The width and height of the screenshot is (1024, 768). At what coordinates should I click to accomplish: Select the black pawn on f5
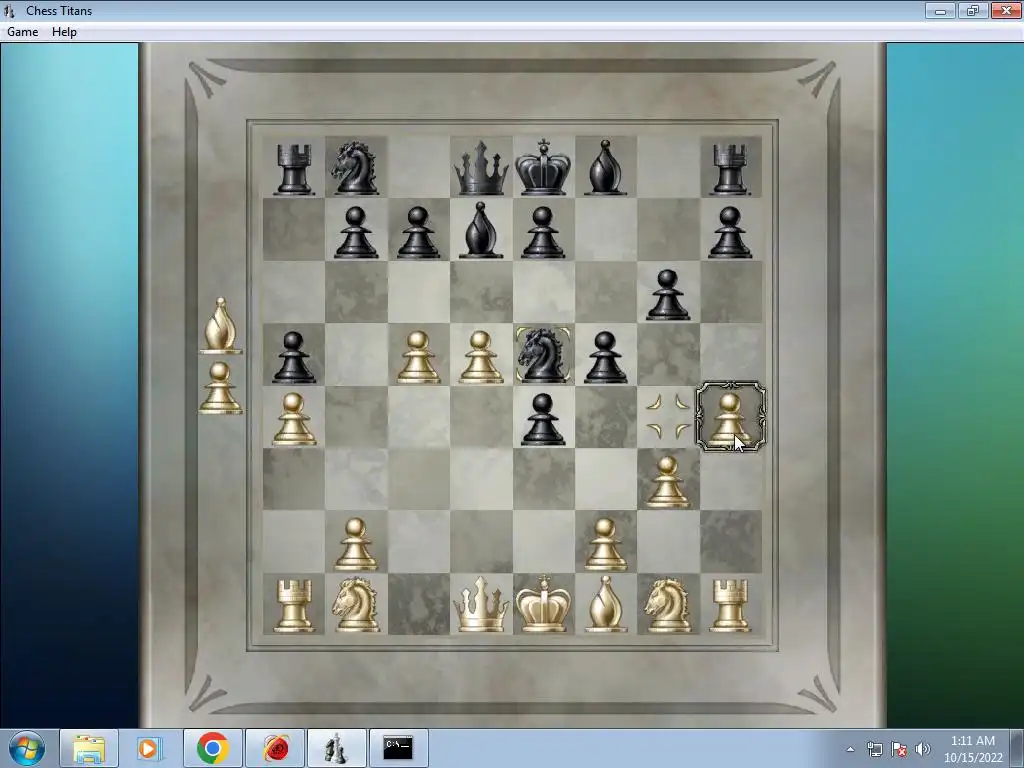click(x=605, y=357)
